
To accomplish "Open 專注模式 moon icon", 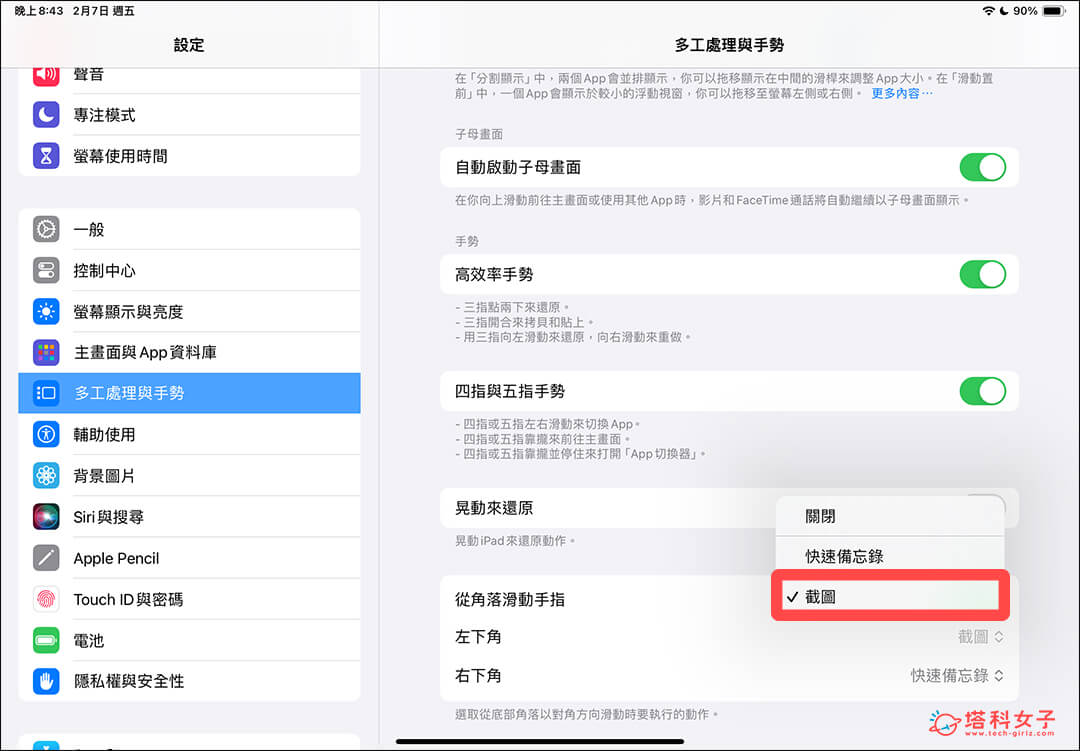I will click(x=46, y=114).
